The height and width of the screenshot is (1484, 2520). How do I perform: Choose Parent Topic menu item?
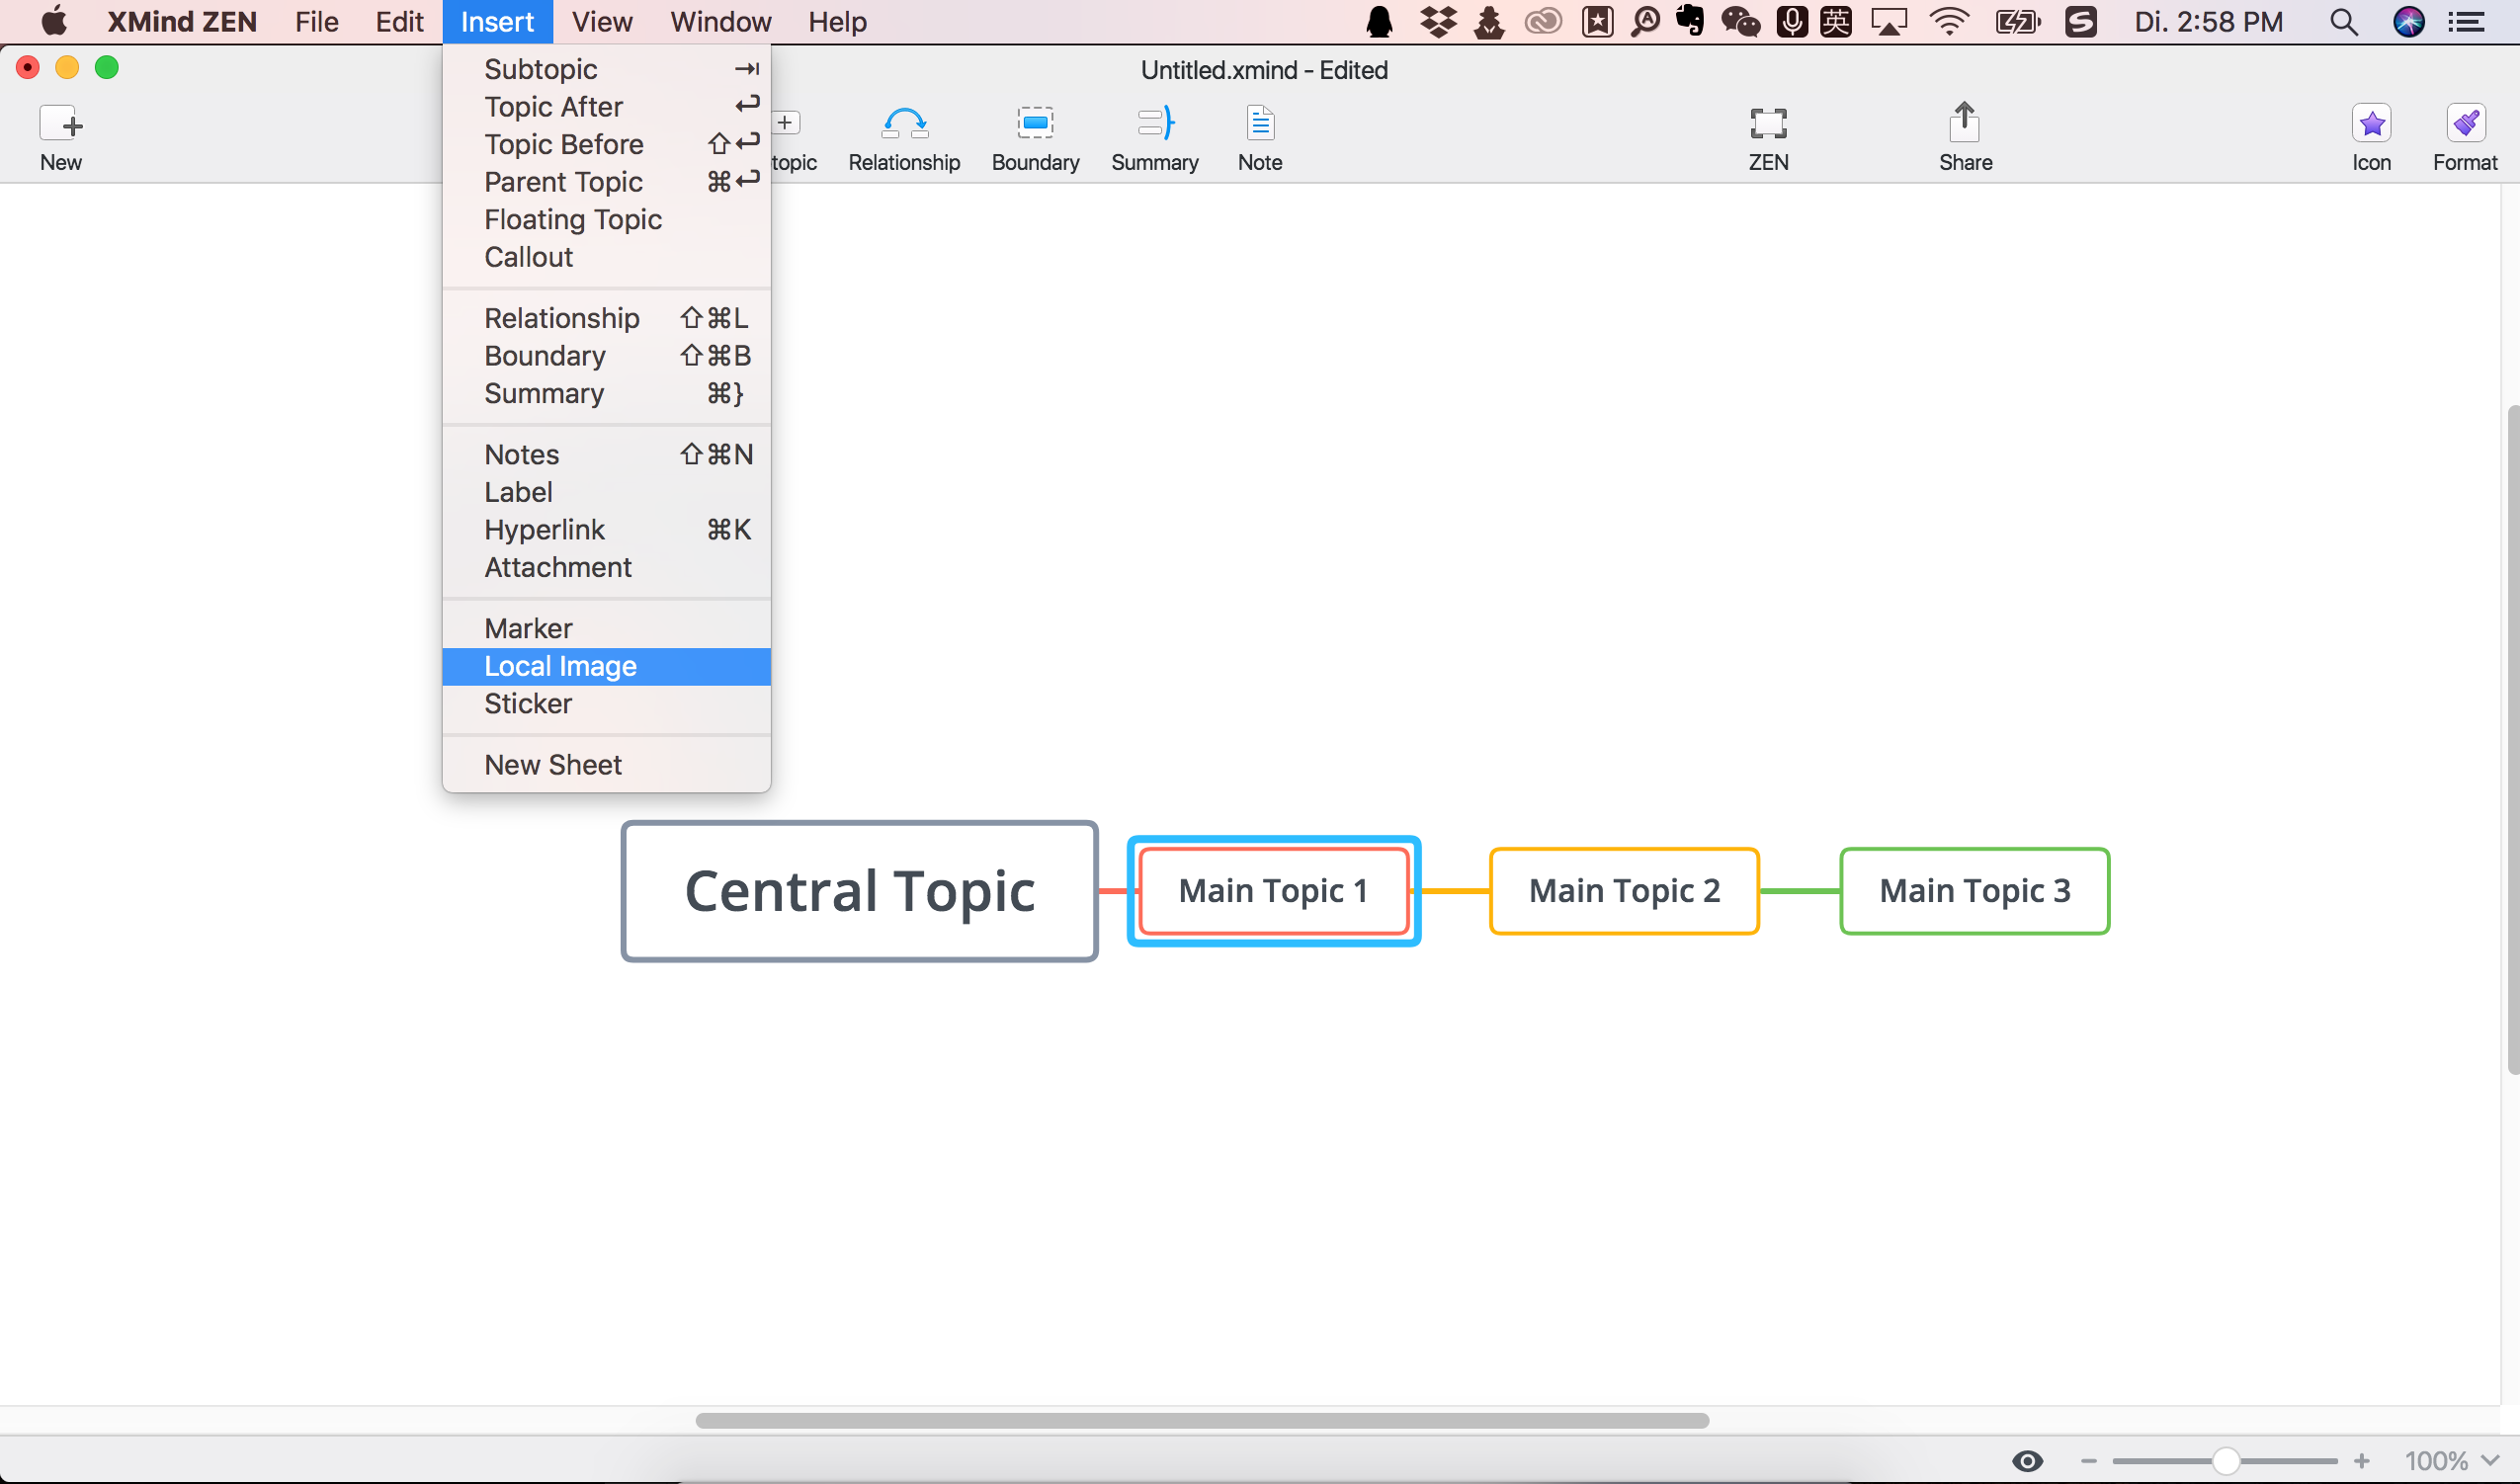coord(606,182)
